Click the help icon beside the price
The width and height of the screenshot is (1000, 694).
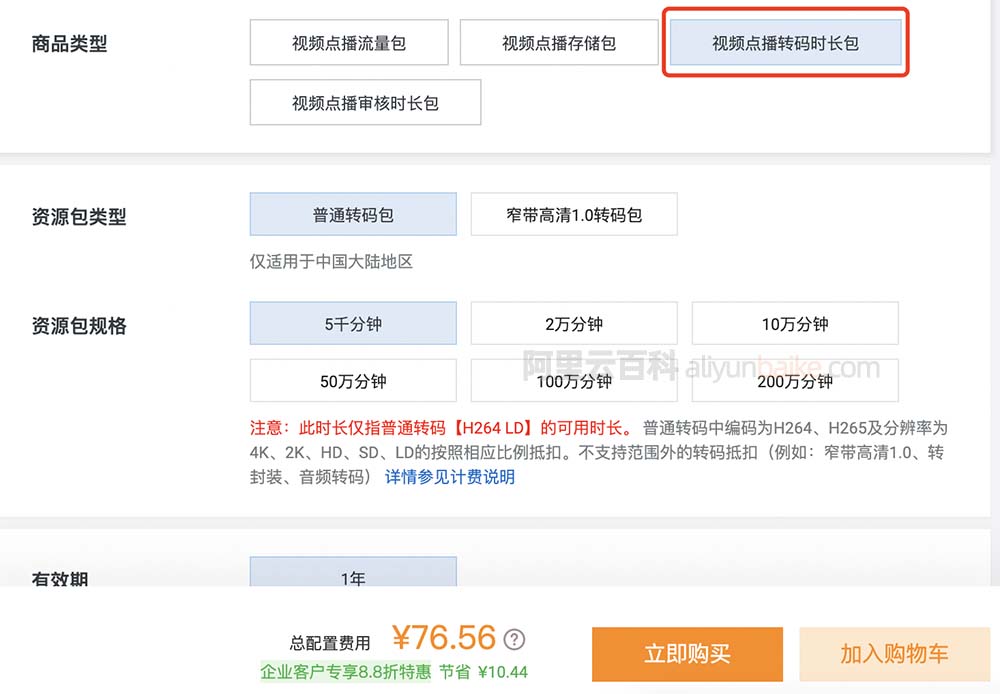coord(514,640)
